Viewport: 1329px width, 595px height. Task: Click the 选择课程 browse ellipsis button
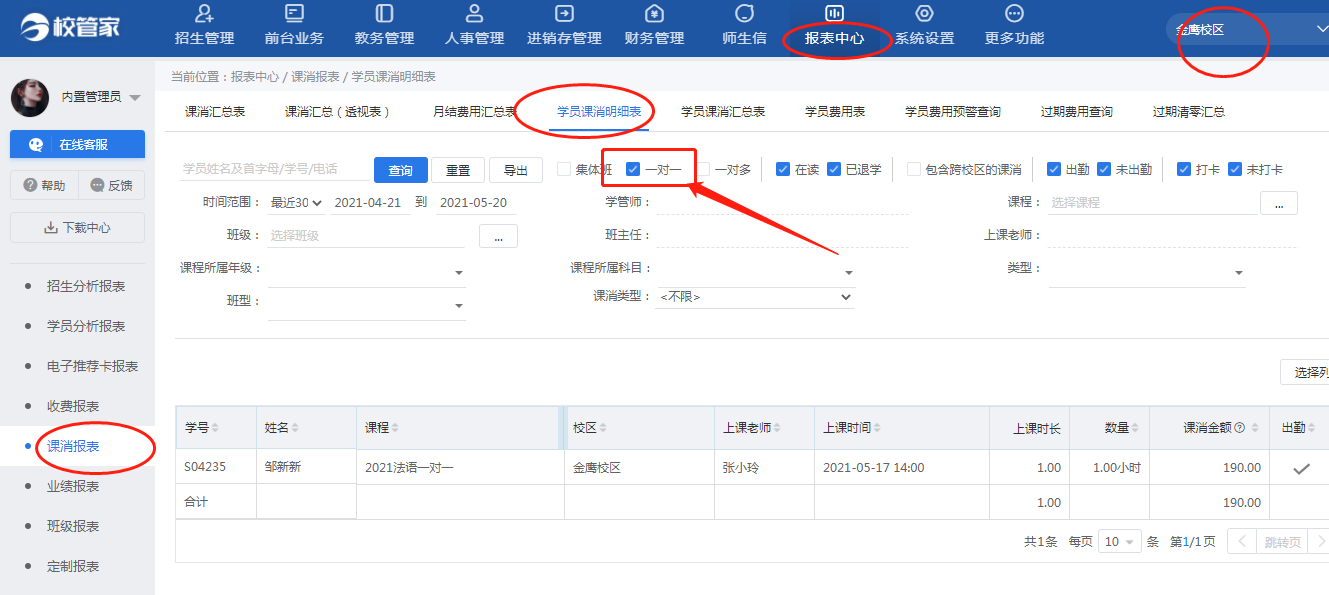1279,203
